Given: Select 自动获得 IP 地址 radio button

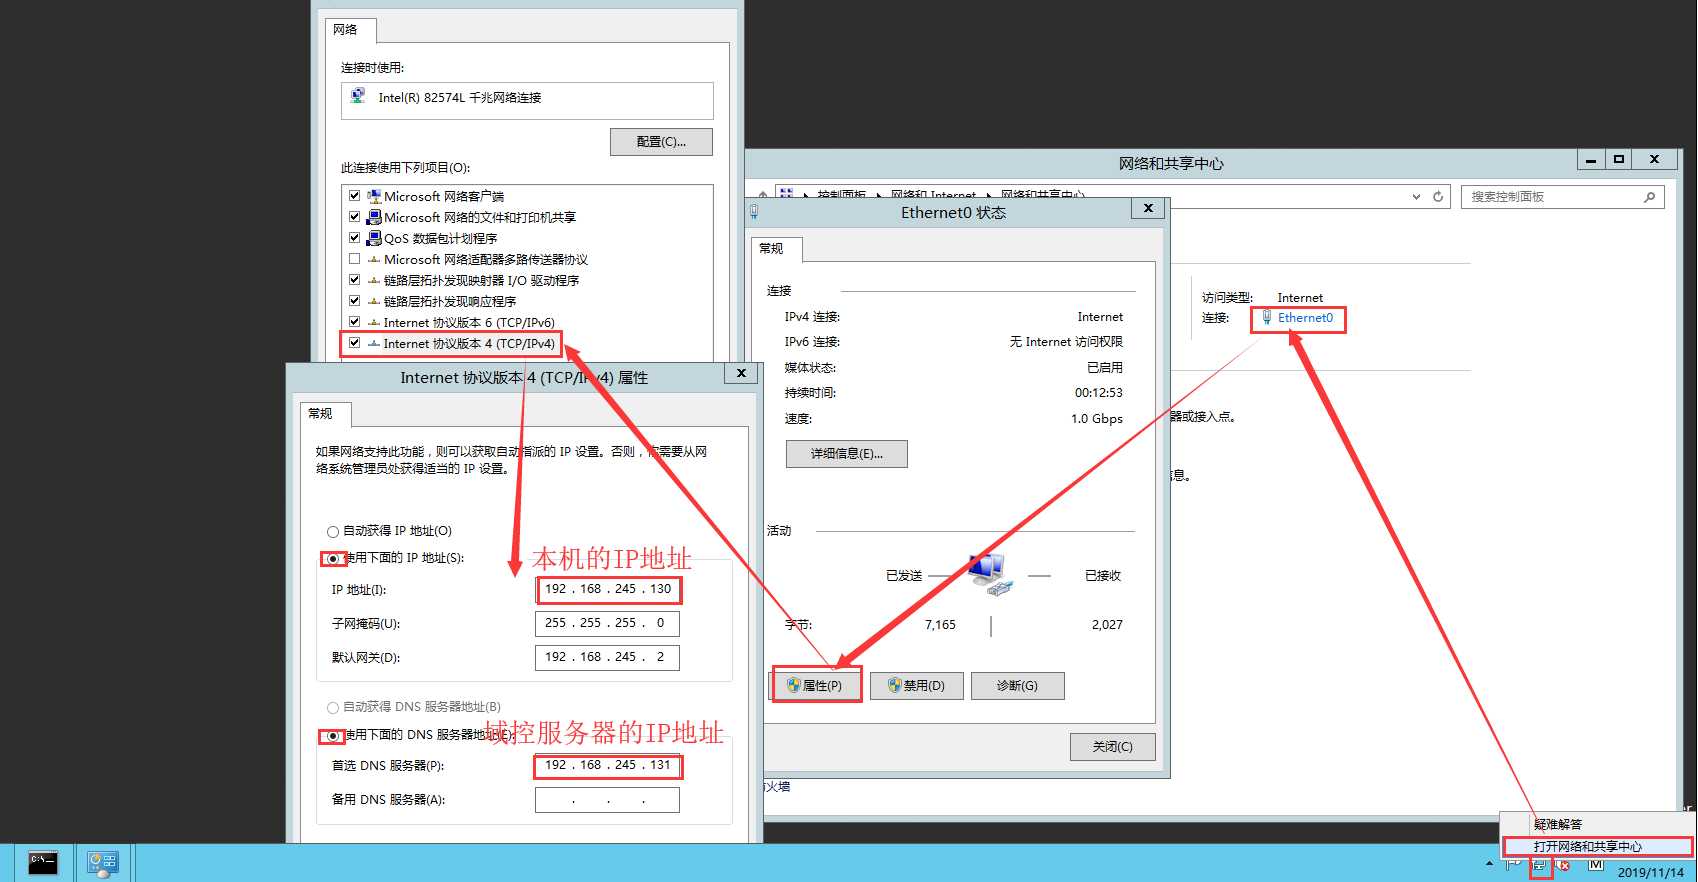Looking at the screenshot, I should 333,532.
